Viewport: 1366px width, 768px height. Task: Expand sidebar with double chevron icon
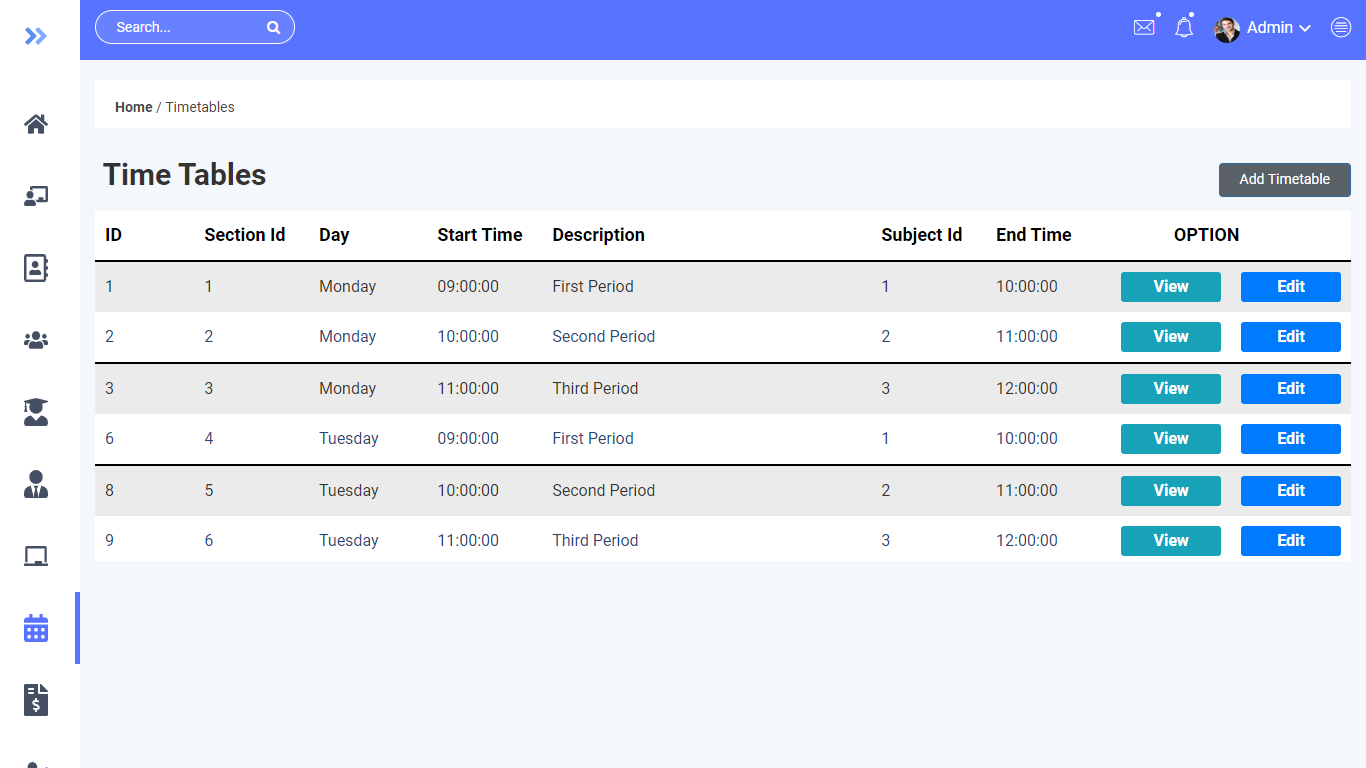36,37
